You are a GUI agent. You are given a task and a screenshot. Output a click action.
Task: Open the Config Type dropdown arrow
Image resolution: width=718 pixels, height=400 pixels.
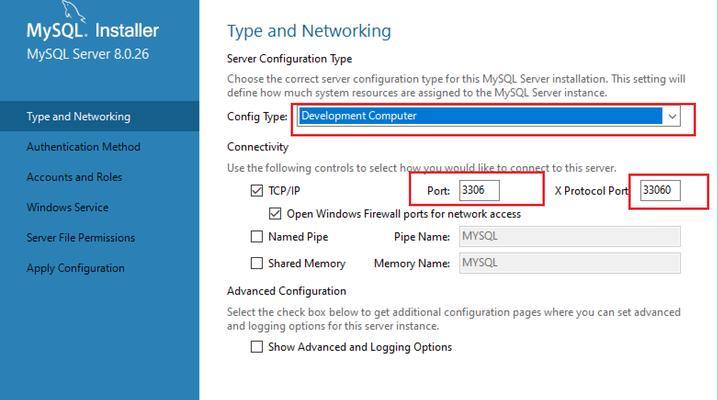pos(672,116)
